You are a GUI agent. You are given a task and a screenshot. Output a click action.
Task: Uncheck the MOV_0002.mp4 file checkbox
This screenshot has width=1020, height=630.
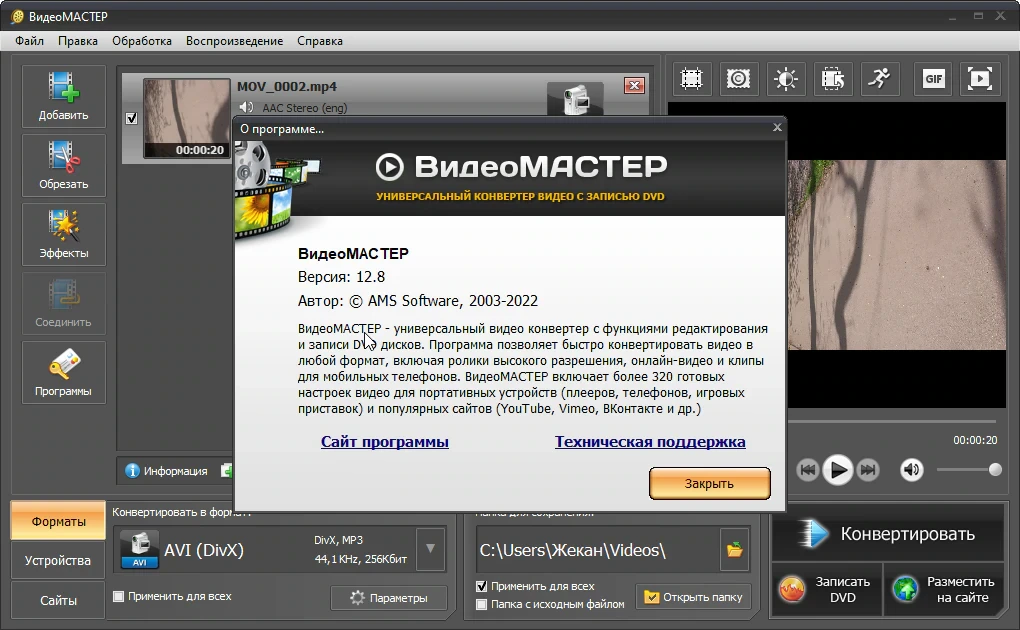coord(131,118)
